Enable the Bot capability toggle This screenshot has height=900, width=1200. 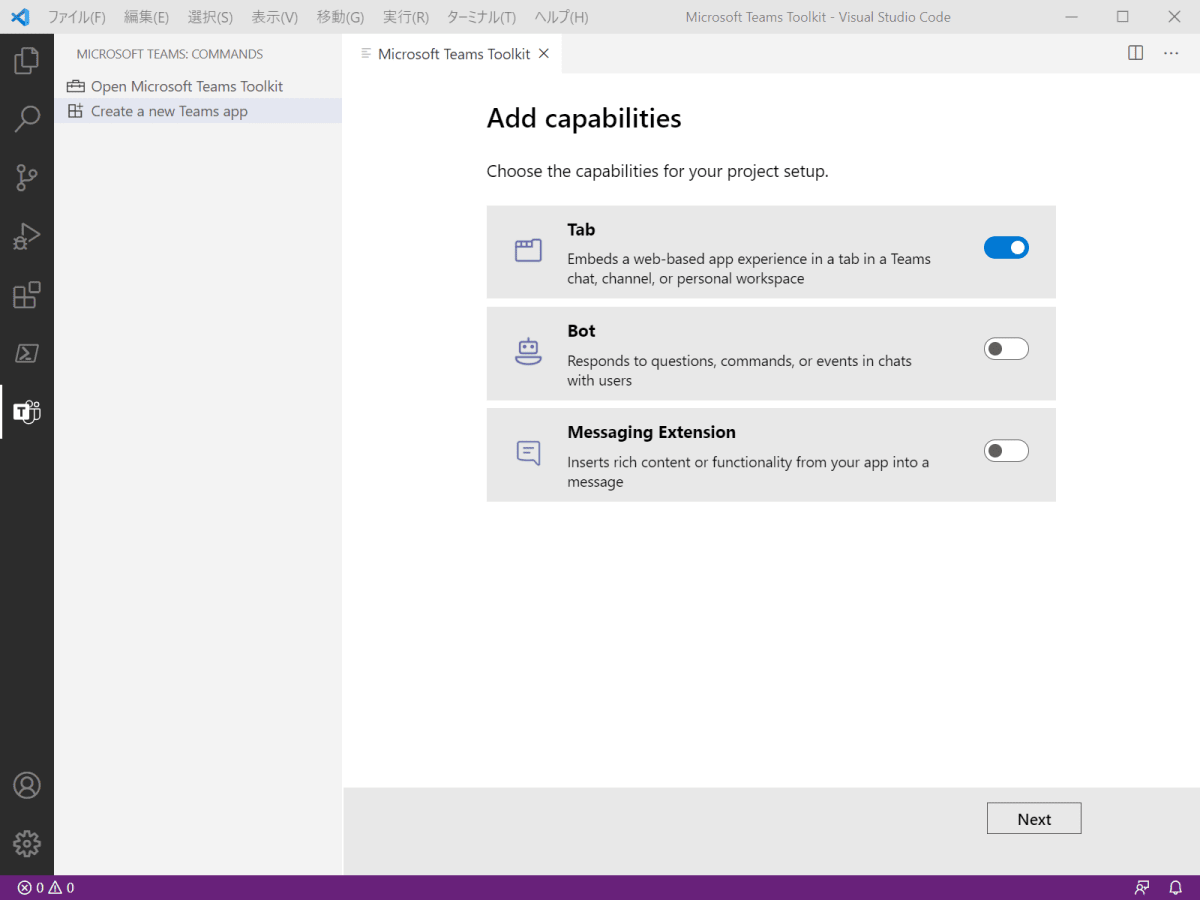coord(1006,349)
